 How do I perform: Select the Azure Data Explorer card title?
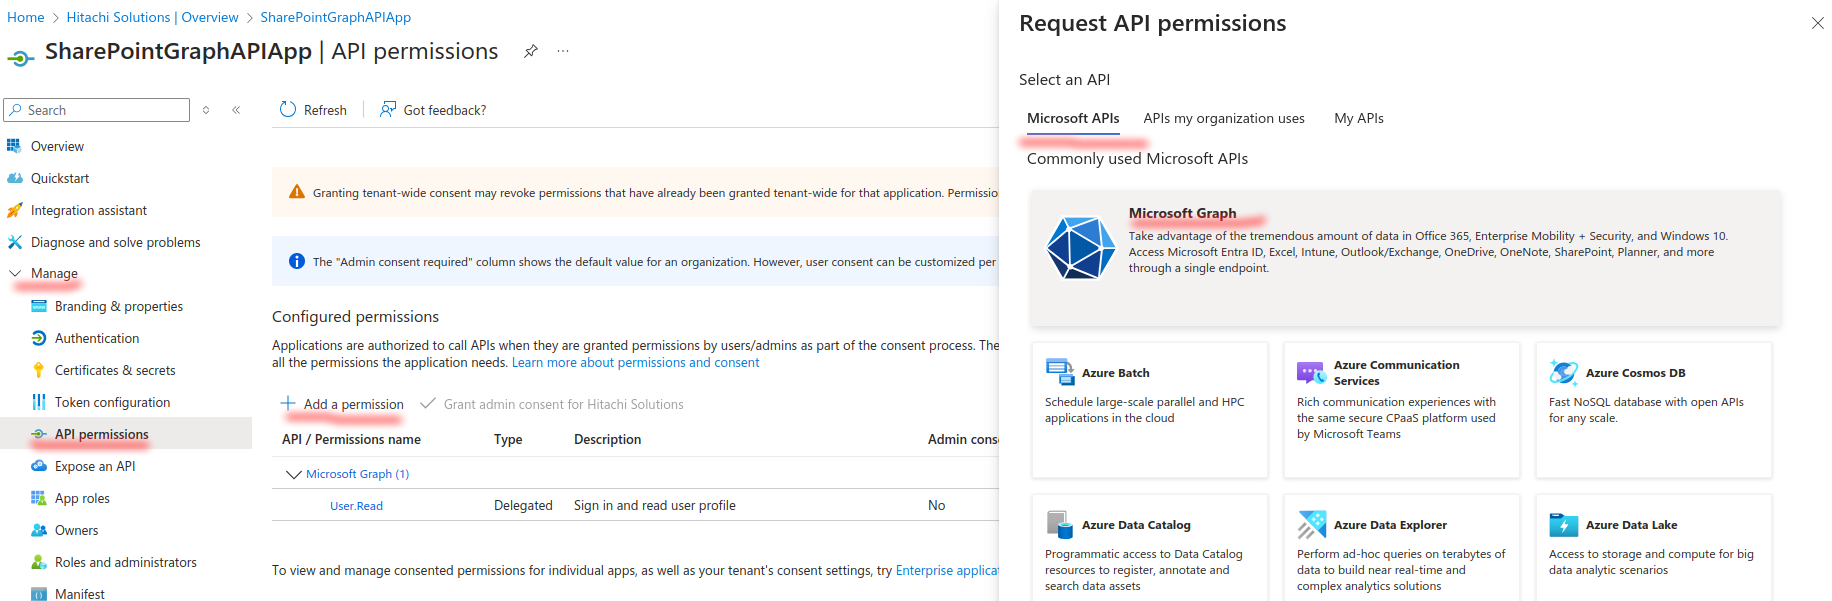(x=1390, y=525)
